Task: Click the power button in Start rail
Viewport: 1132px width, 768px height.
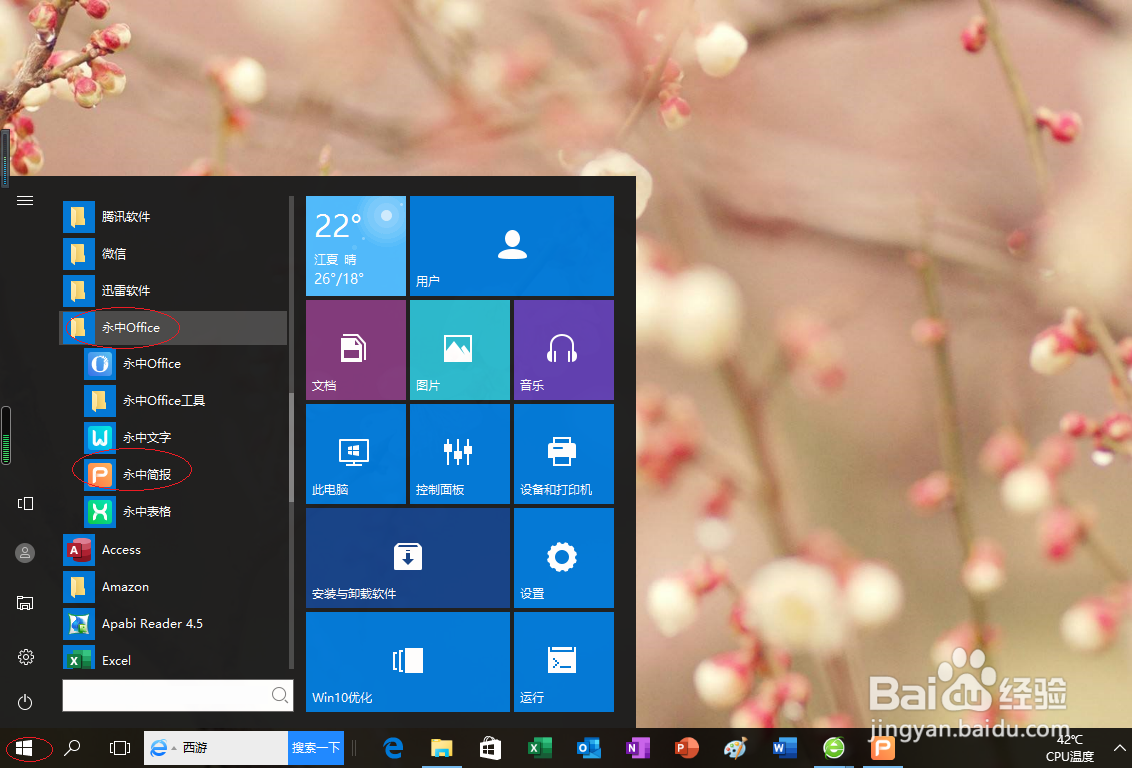Action: point(25,702)
